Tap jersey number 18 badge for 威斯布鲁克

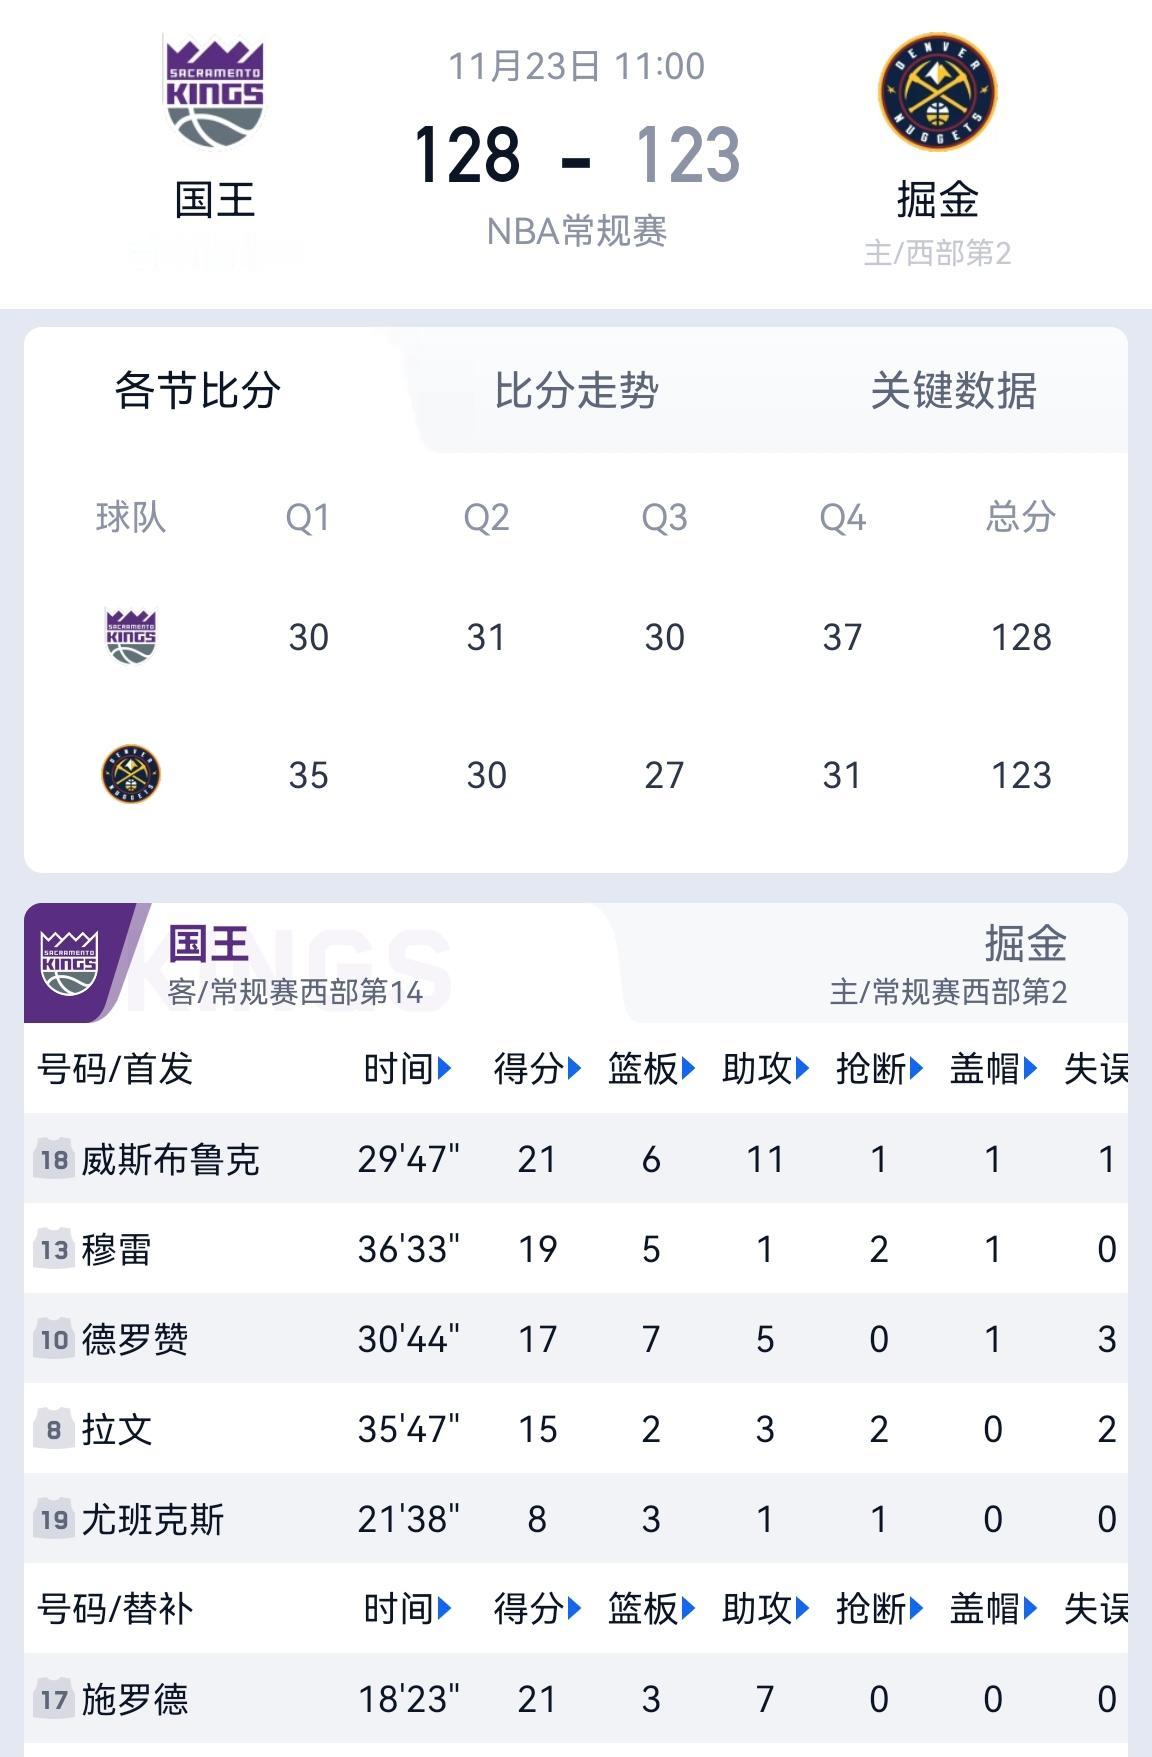pyautogui.click(x=54, y=1160)
